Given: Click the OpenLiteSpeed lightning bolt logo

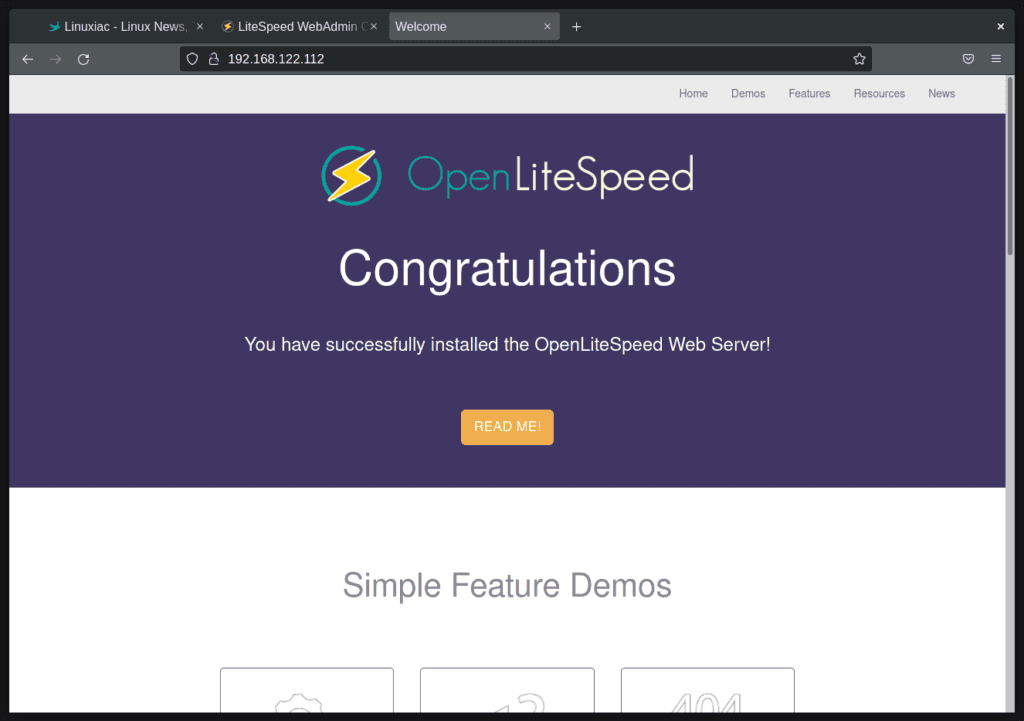Looking at the screenshot, I should 351,176.
